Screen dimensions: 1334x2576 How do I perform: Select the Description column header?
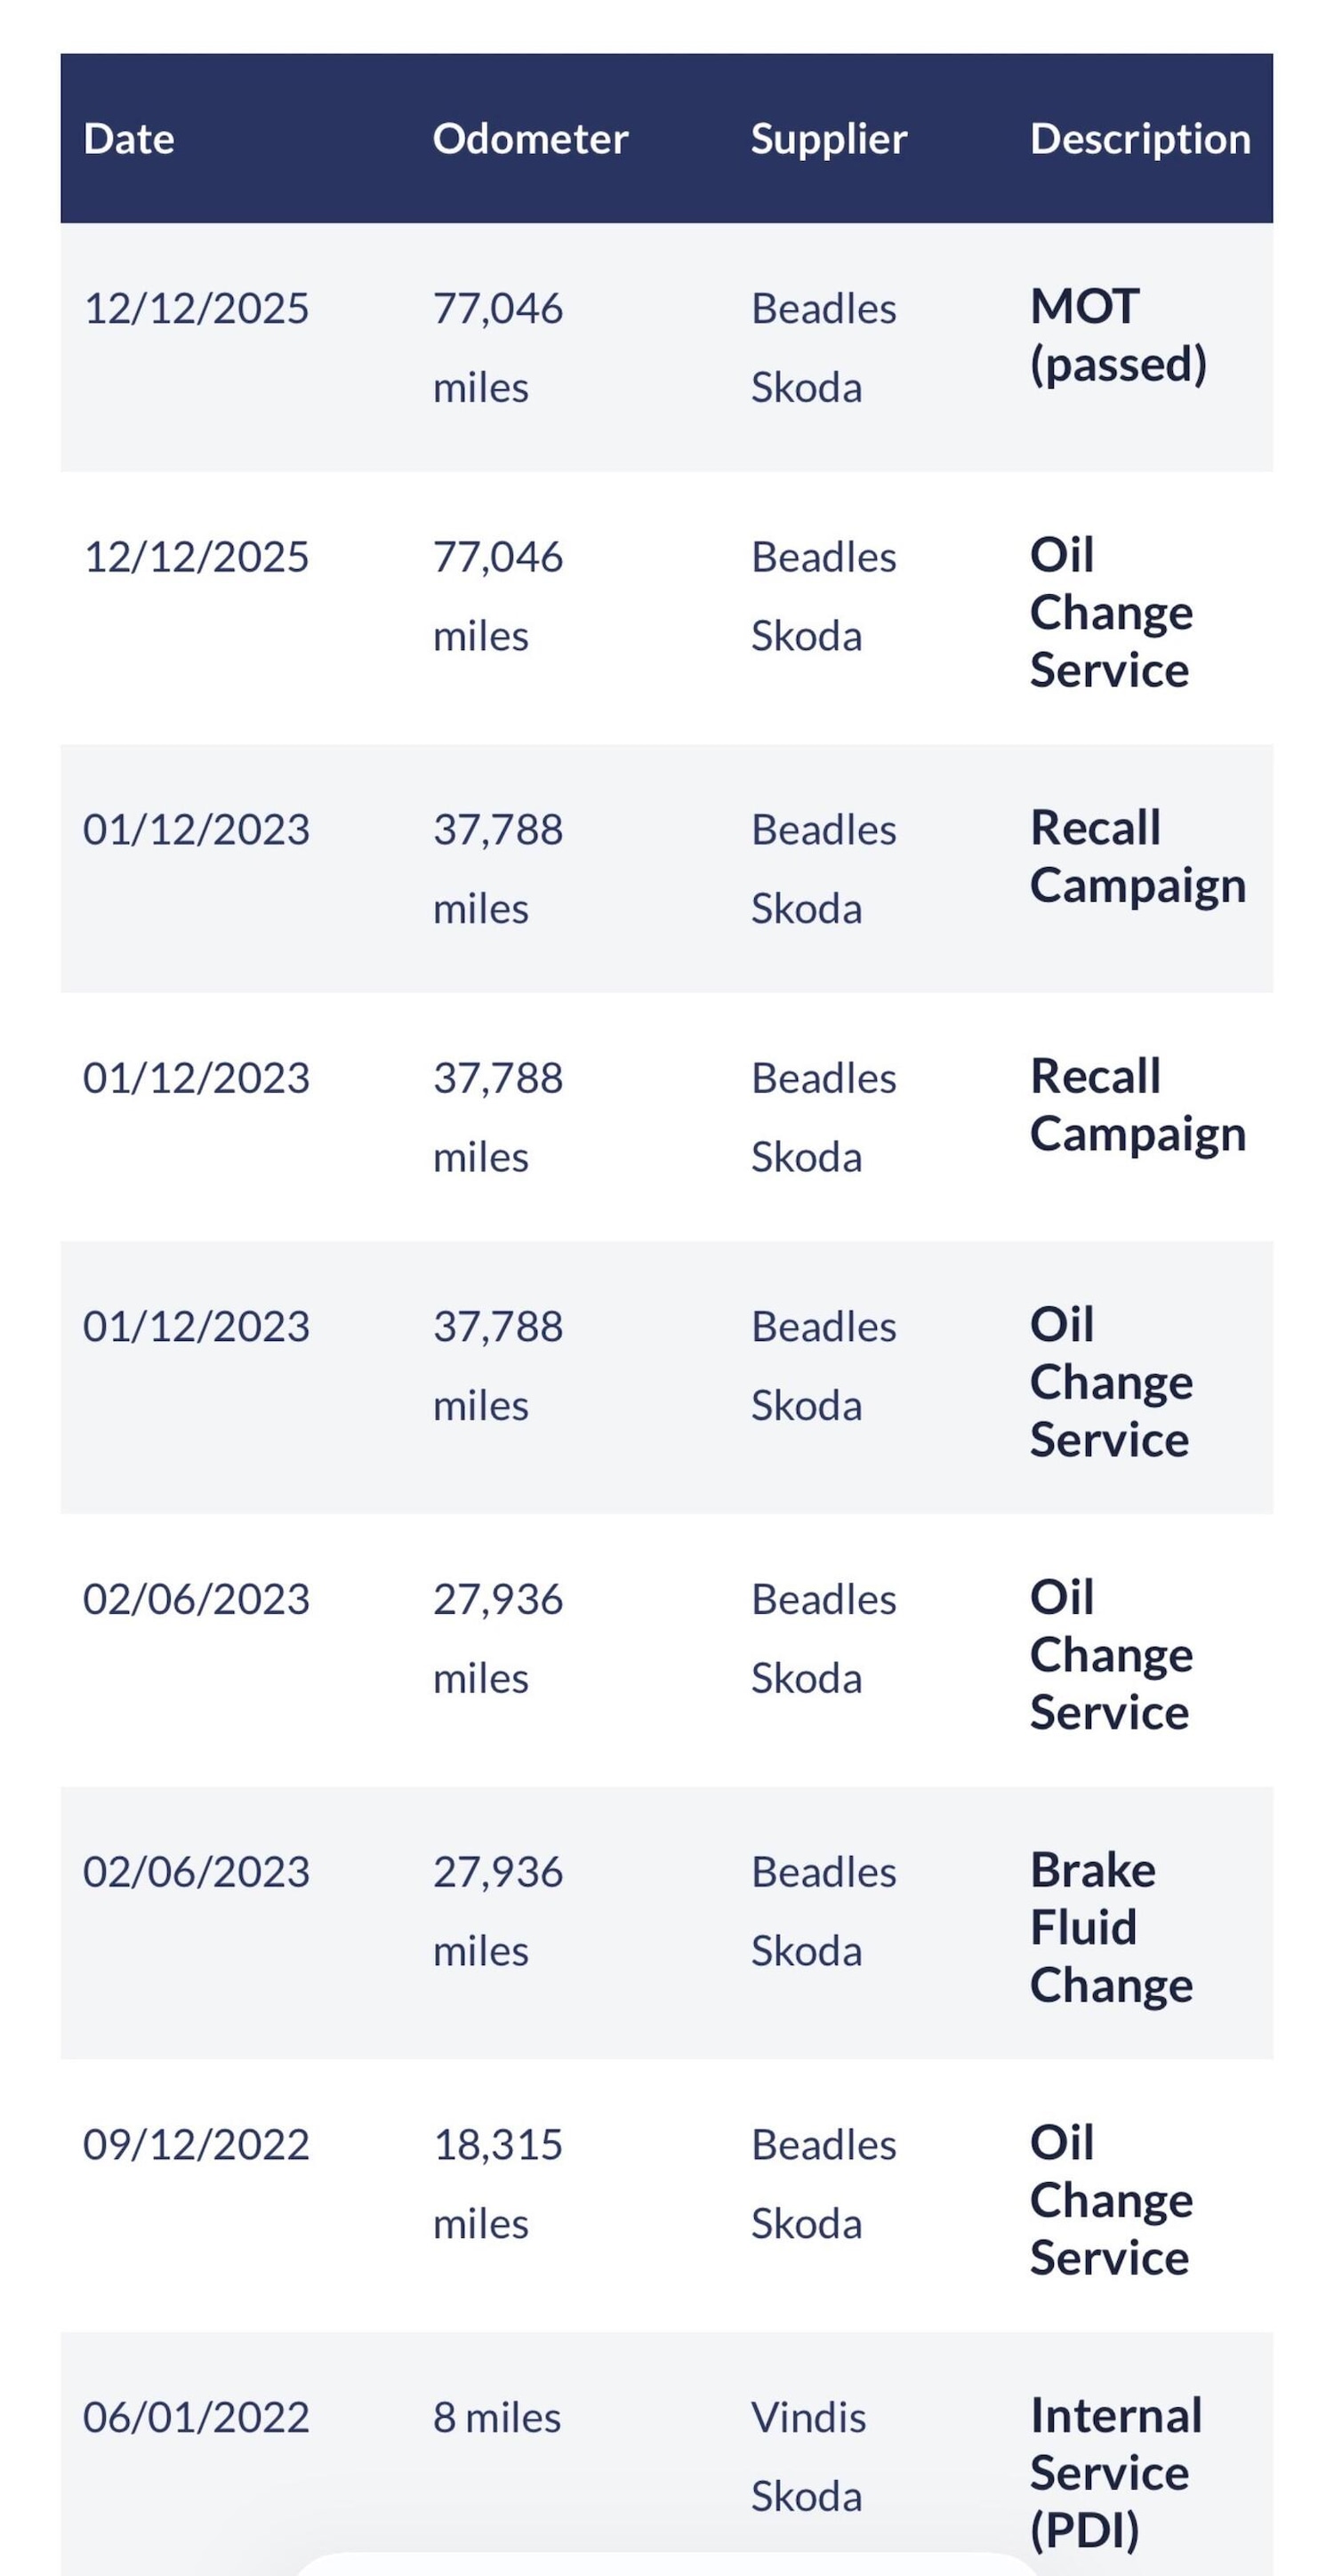[x=1140, y=139]
